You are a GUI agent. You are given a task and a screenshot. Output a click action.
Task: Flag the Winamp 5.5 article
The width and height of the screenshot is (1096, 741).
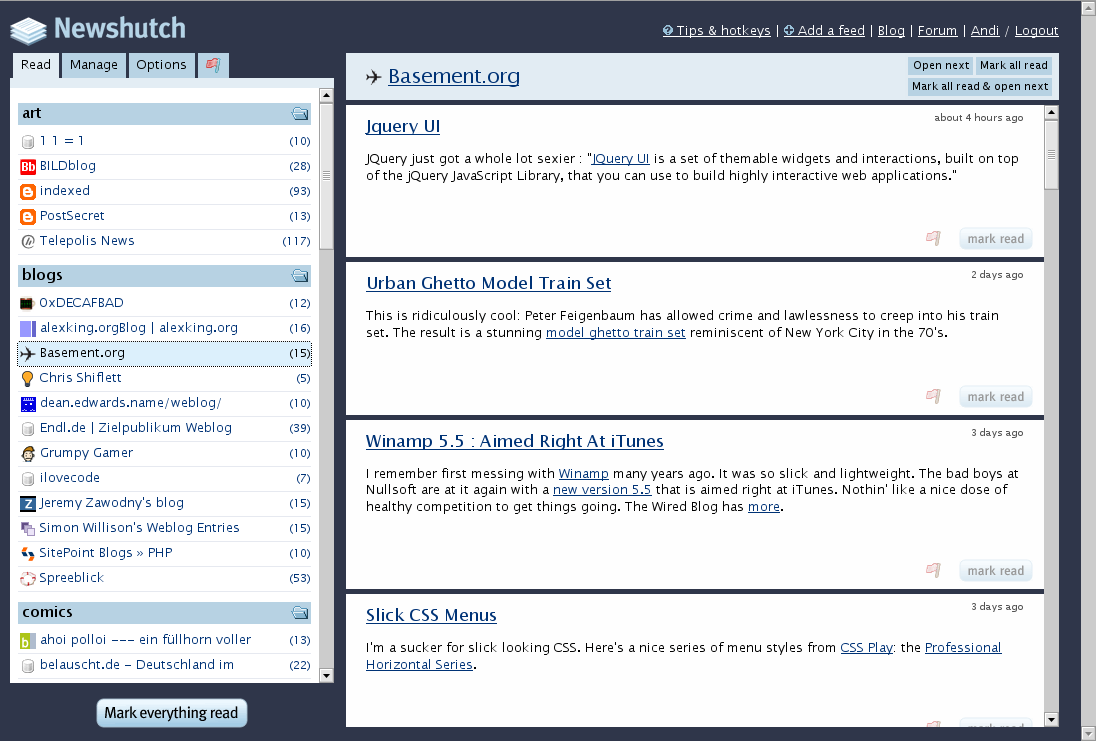click(933, 570)
